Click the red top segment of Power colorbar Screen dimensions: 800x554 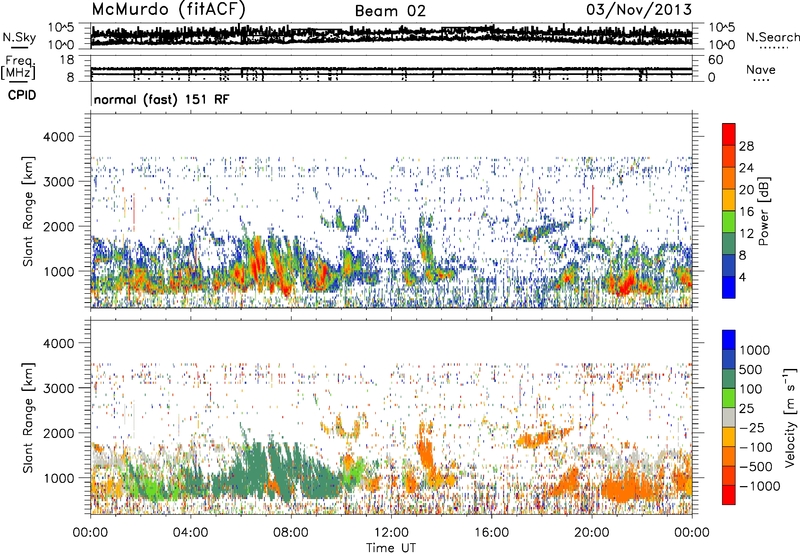pyautogui.click(x=729, y=134)
